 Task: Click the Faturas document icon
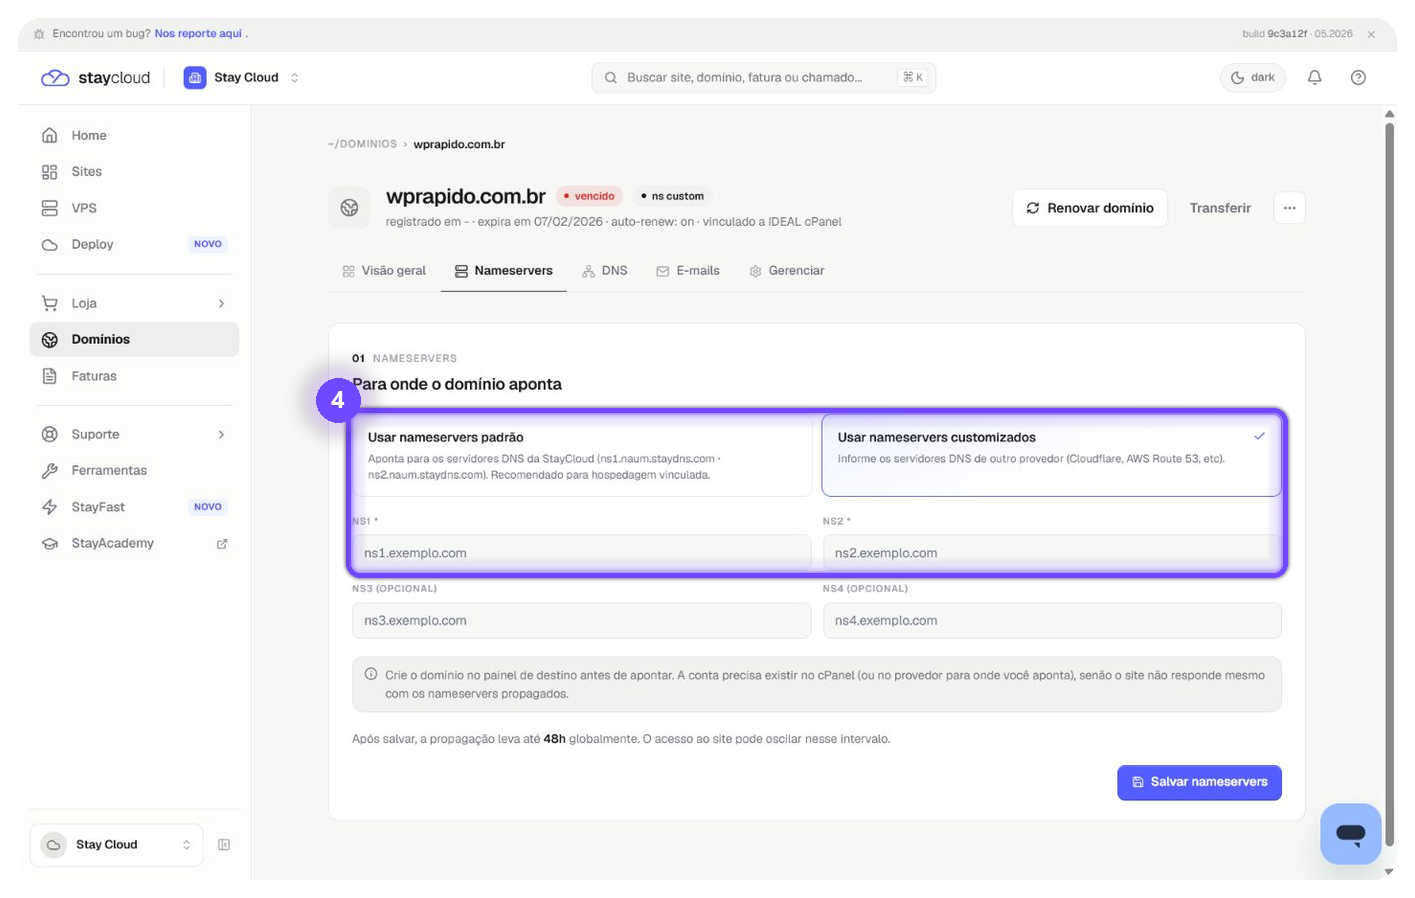click(x=49, y=376)
